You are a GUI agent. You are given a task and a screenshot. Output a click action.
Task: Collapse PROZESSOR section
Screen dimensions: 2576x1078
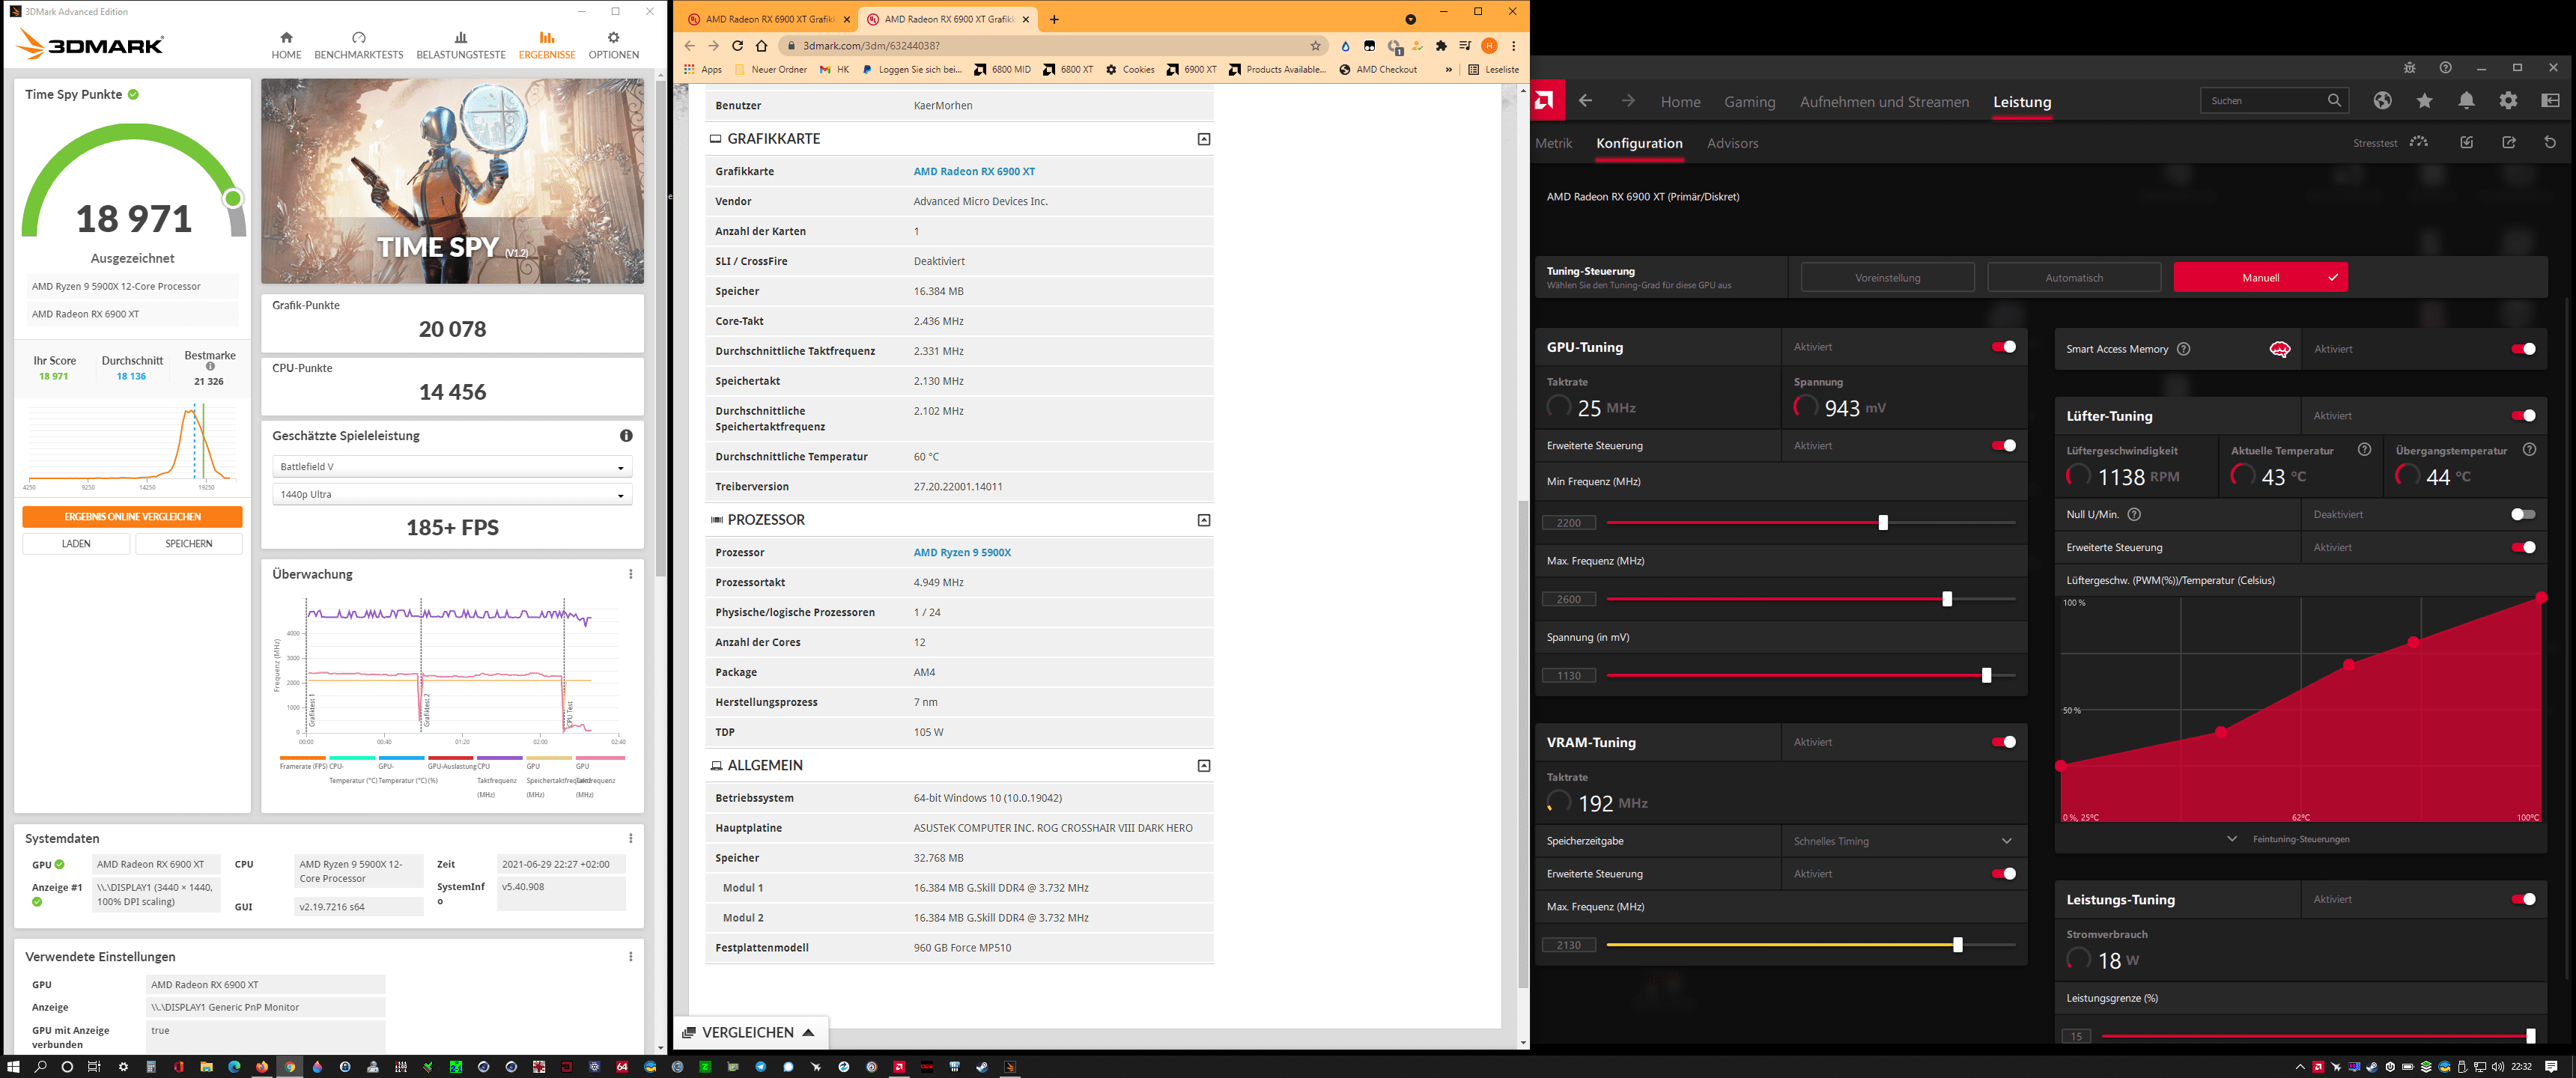[1204, 520]
